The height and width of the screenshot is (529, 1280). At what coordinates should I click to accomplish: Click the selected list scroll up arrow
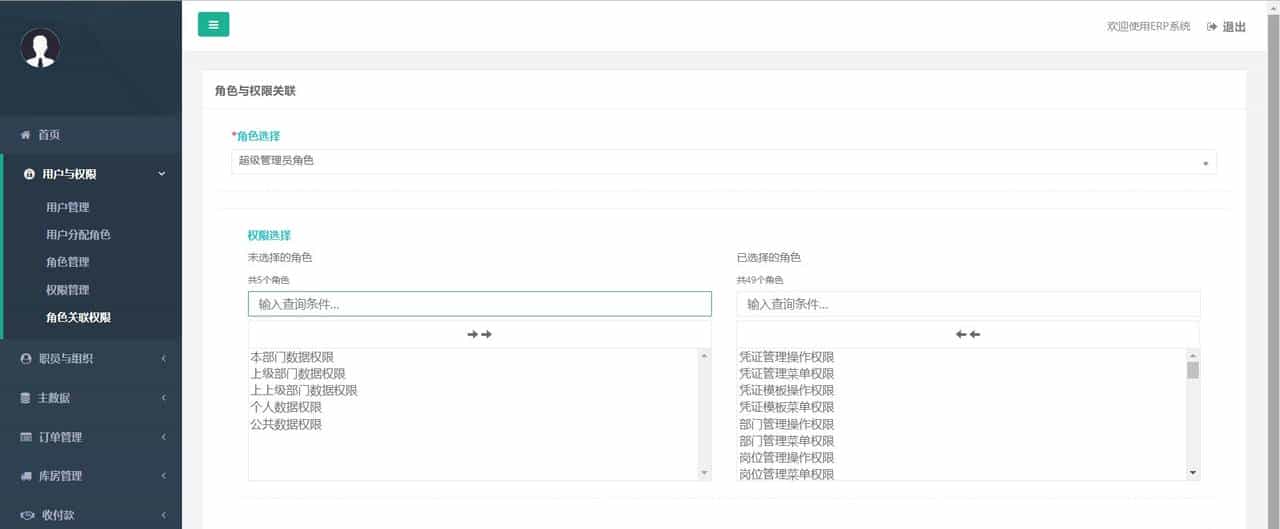tap(1193, 356)
